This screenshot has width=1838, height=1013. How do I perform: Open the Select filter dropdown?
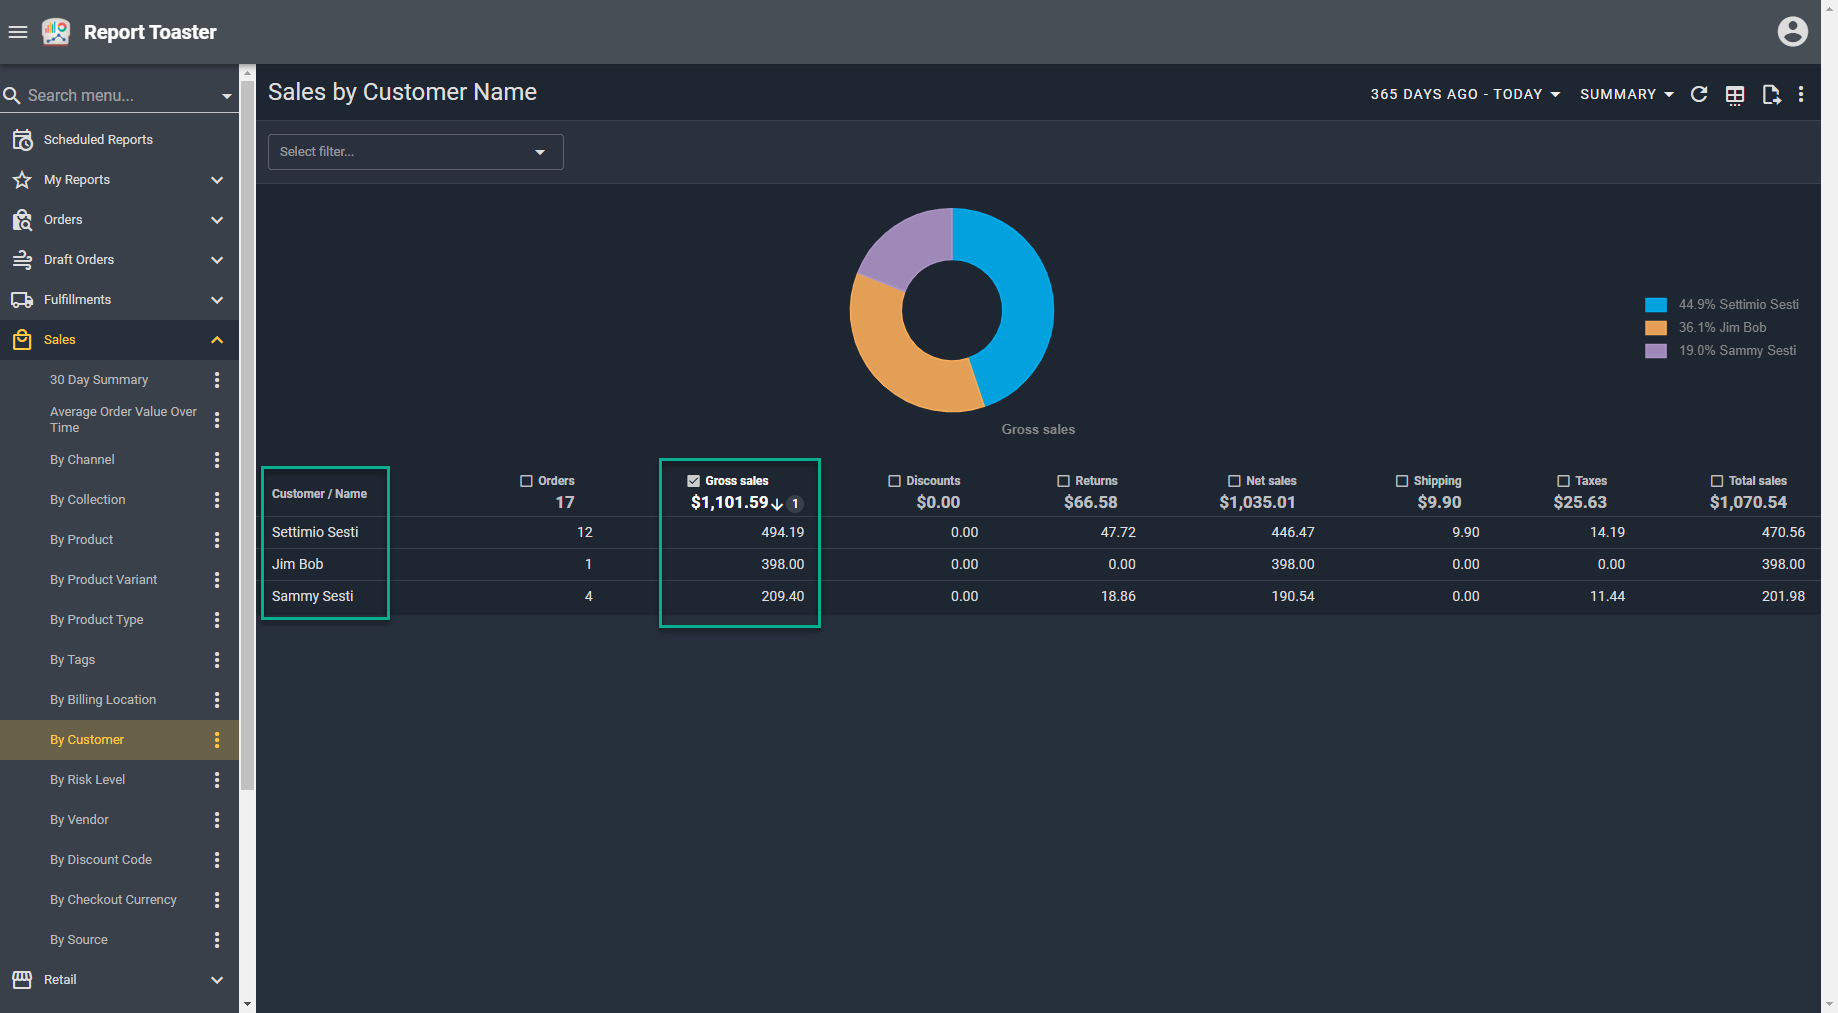pos(415,152)
